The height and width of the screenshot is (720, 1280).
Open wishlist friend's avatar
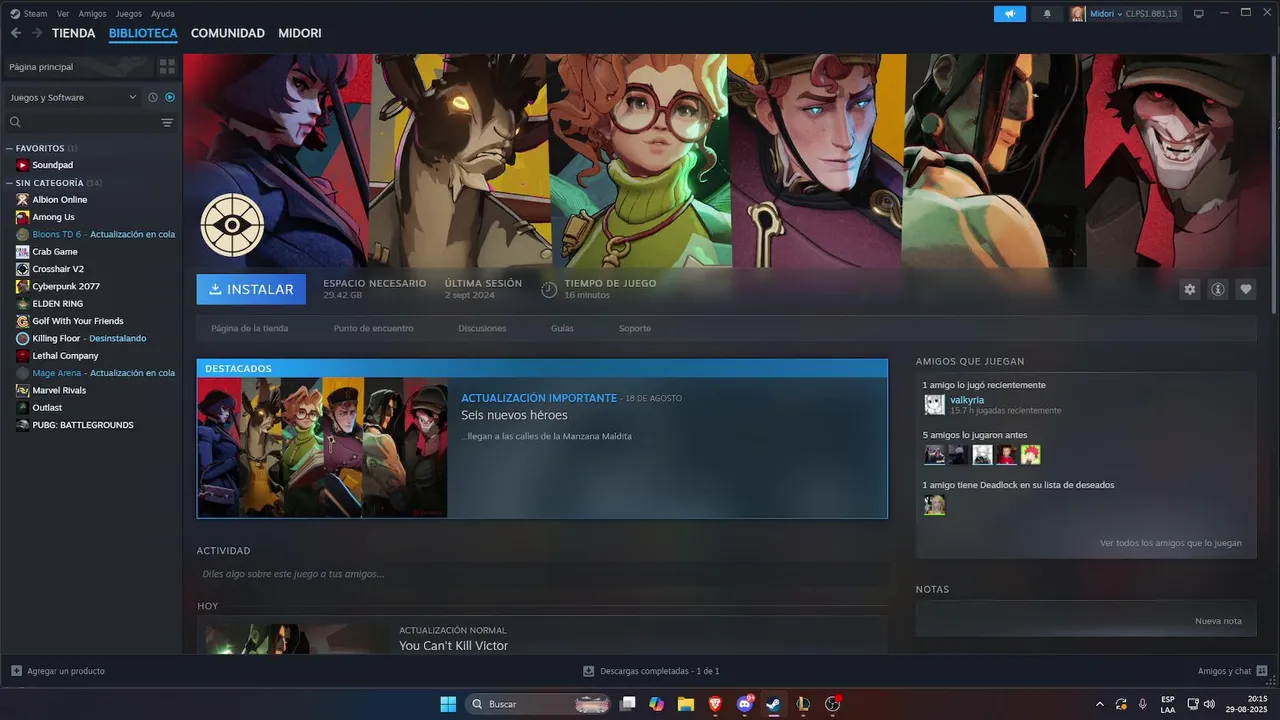934,505
